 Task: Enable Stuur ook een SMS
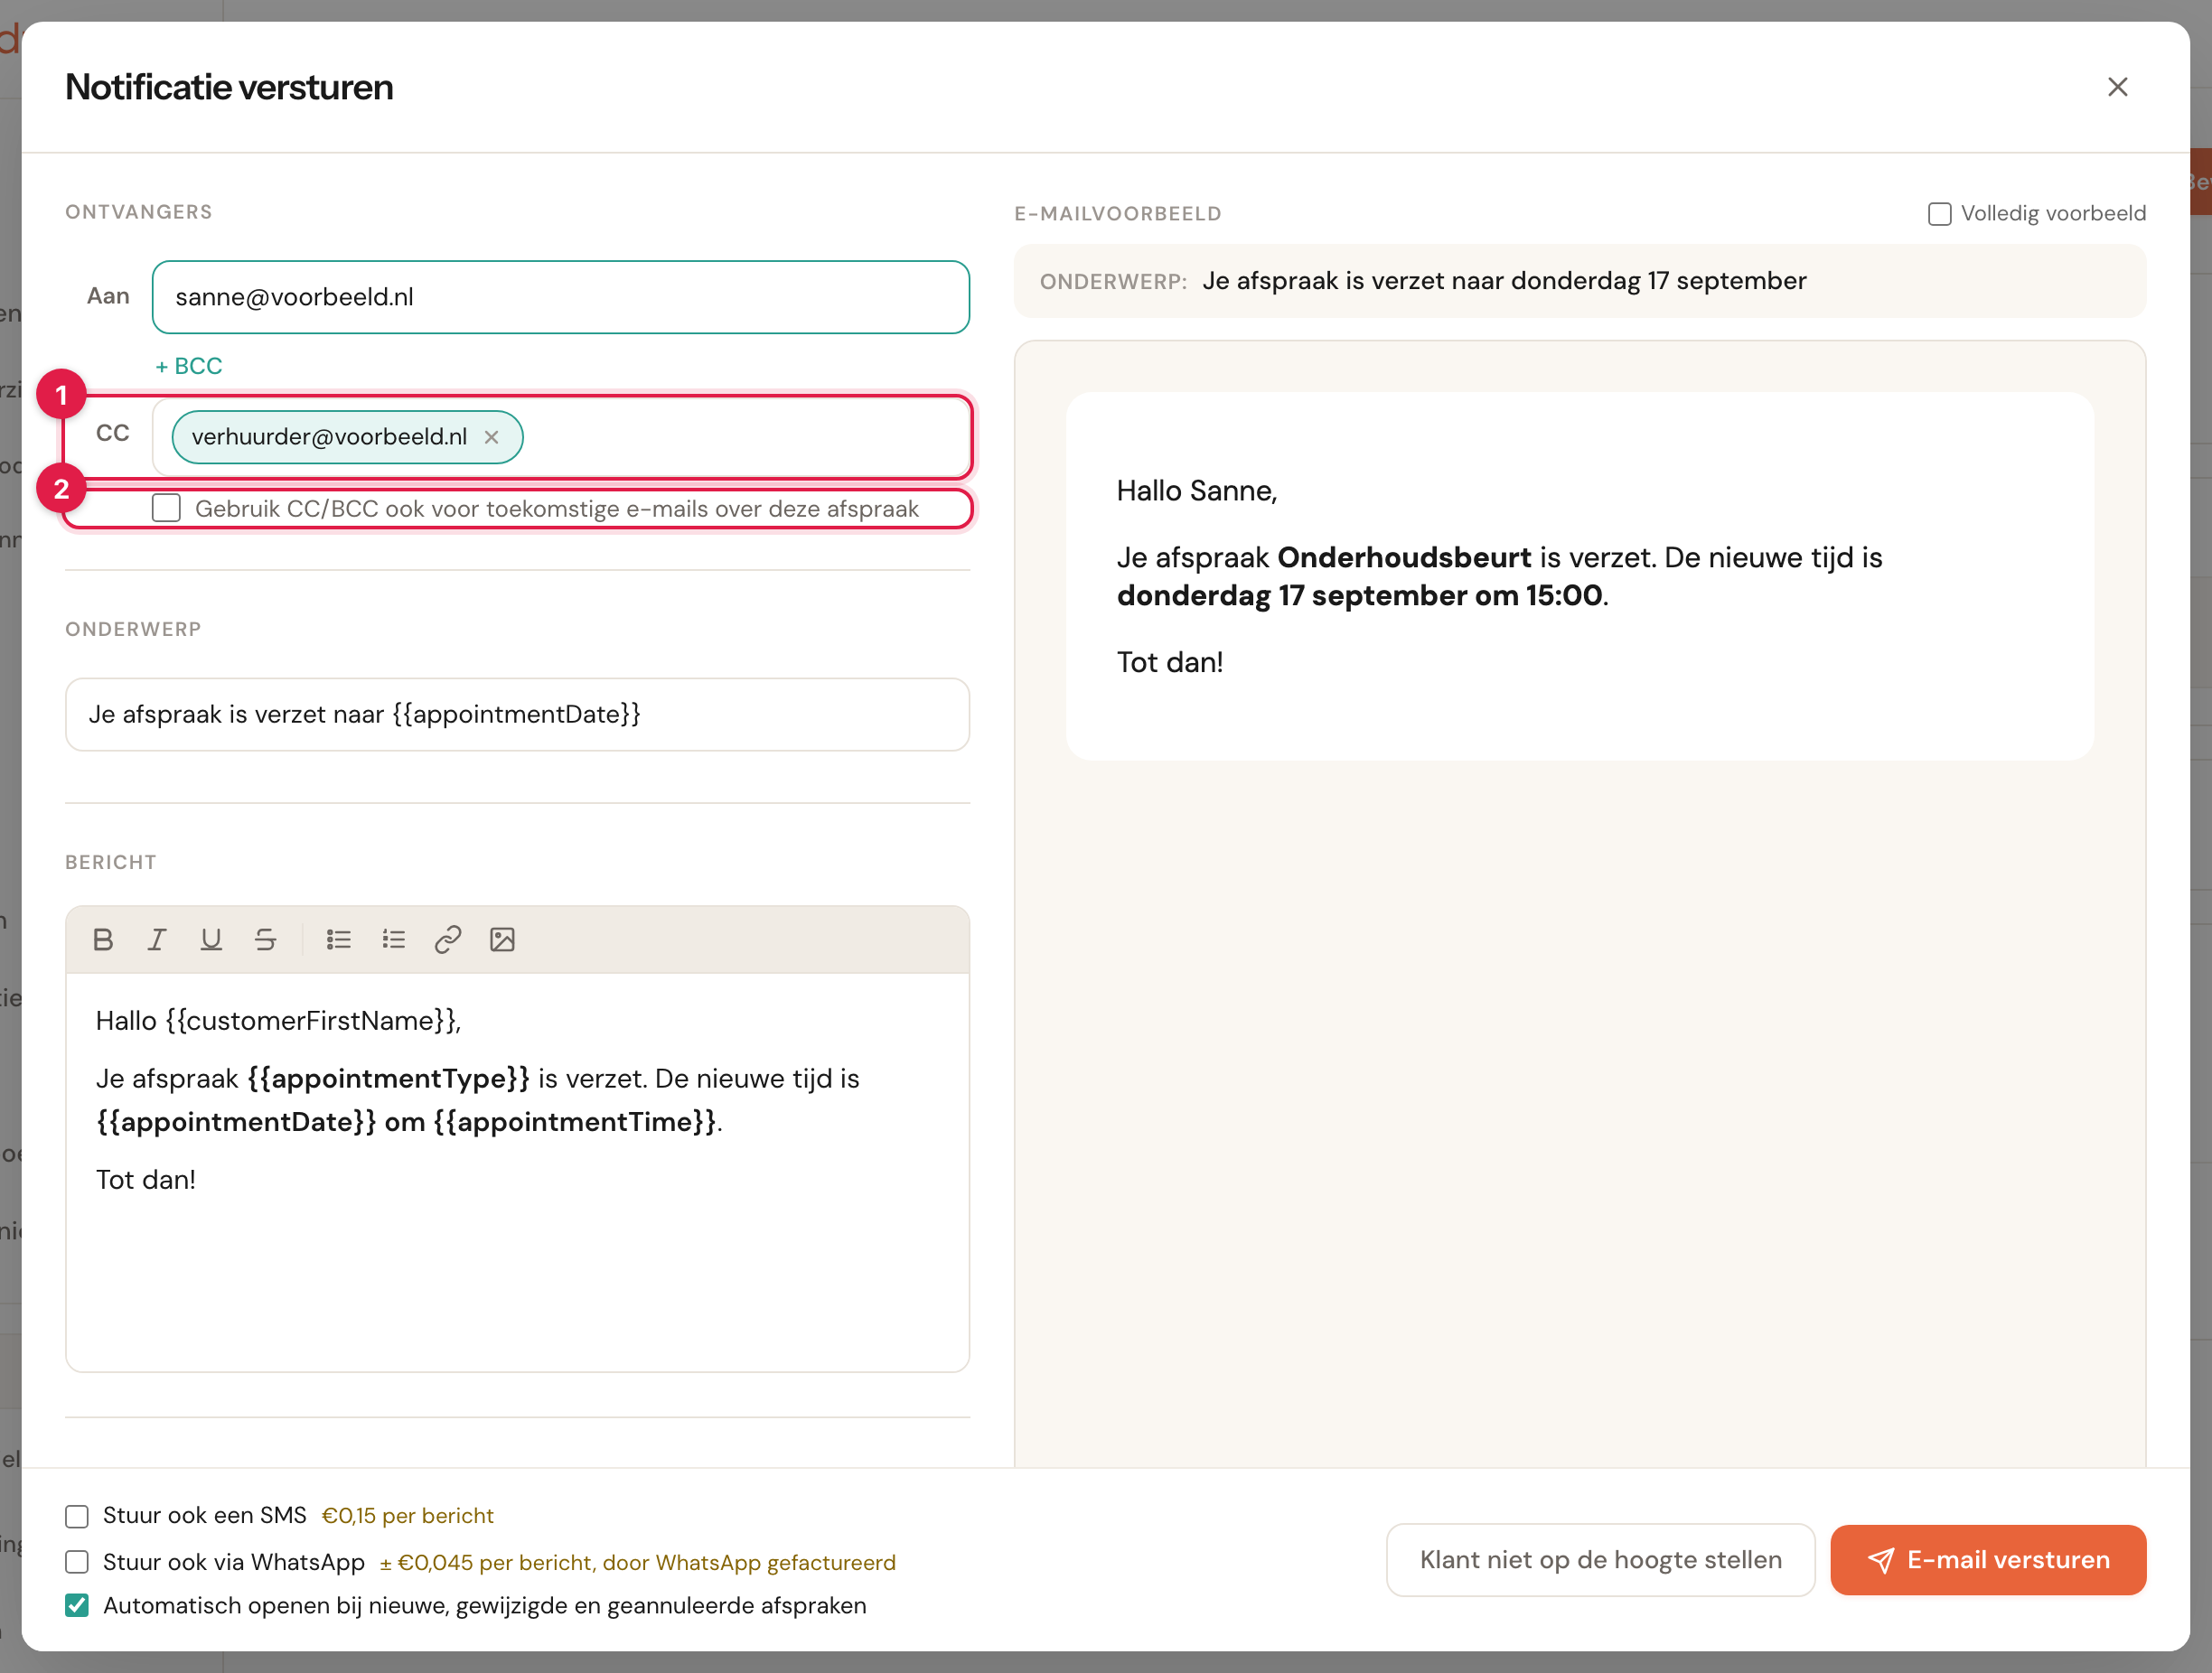pos(77,1516)
